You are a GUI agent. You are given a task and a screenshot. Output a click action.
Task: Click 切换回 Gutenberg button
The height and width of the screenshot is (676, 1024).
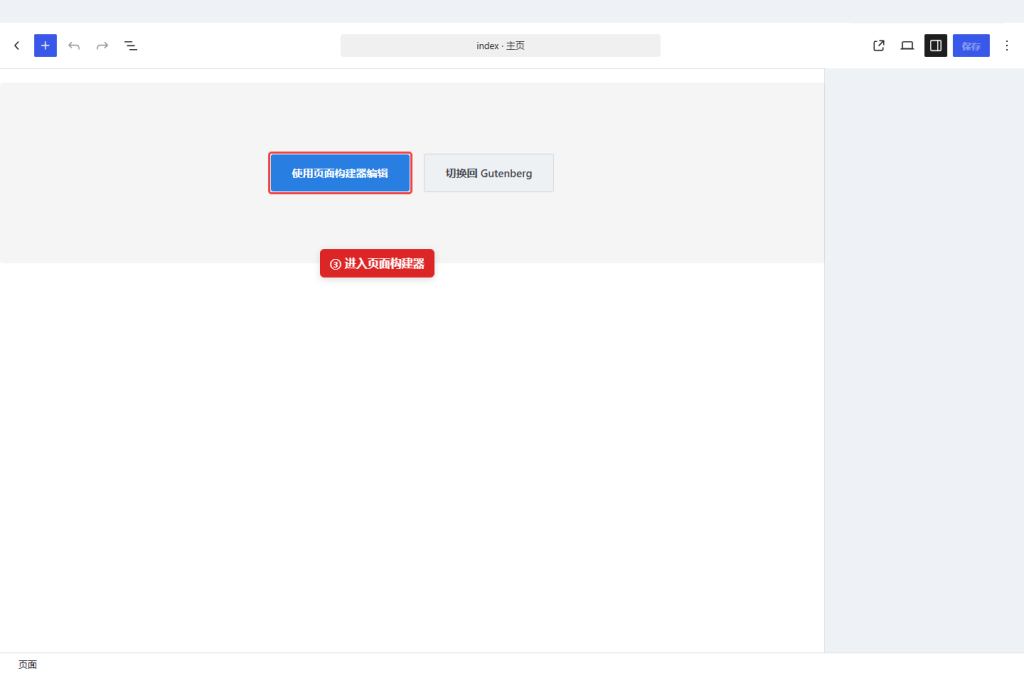click(x=488, y=173)
